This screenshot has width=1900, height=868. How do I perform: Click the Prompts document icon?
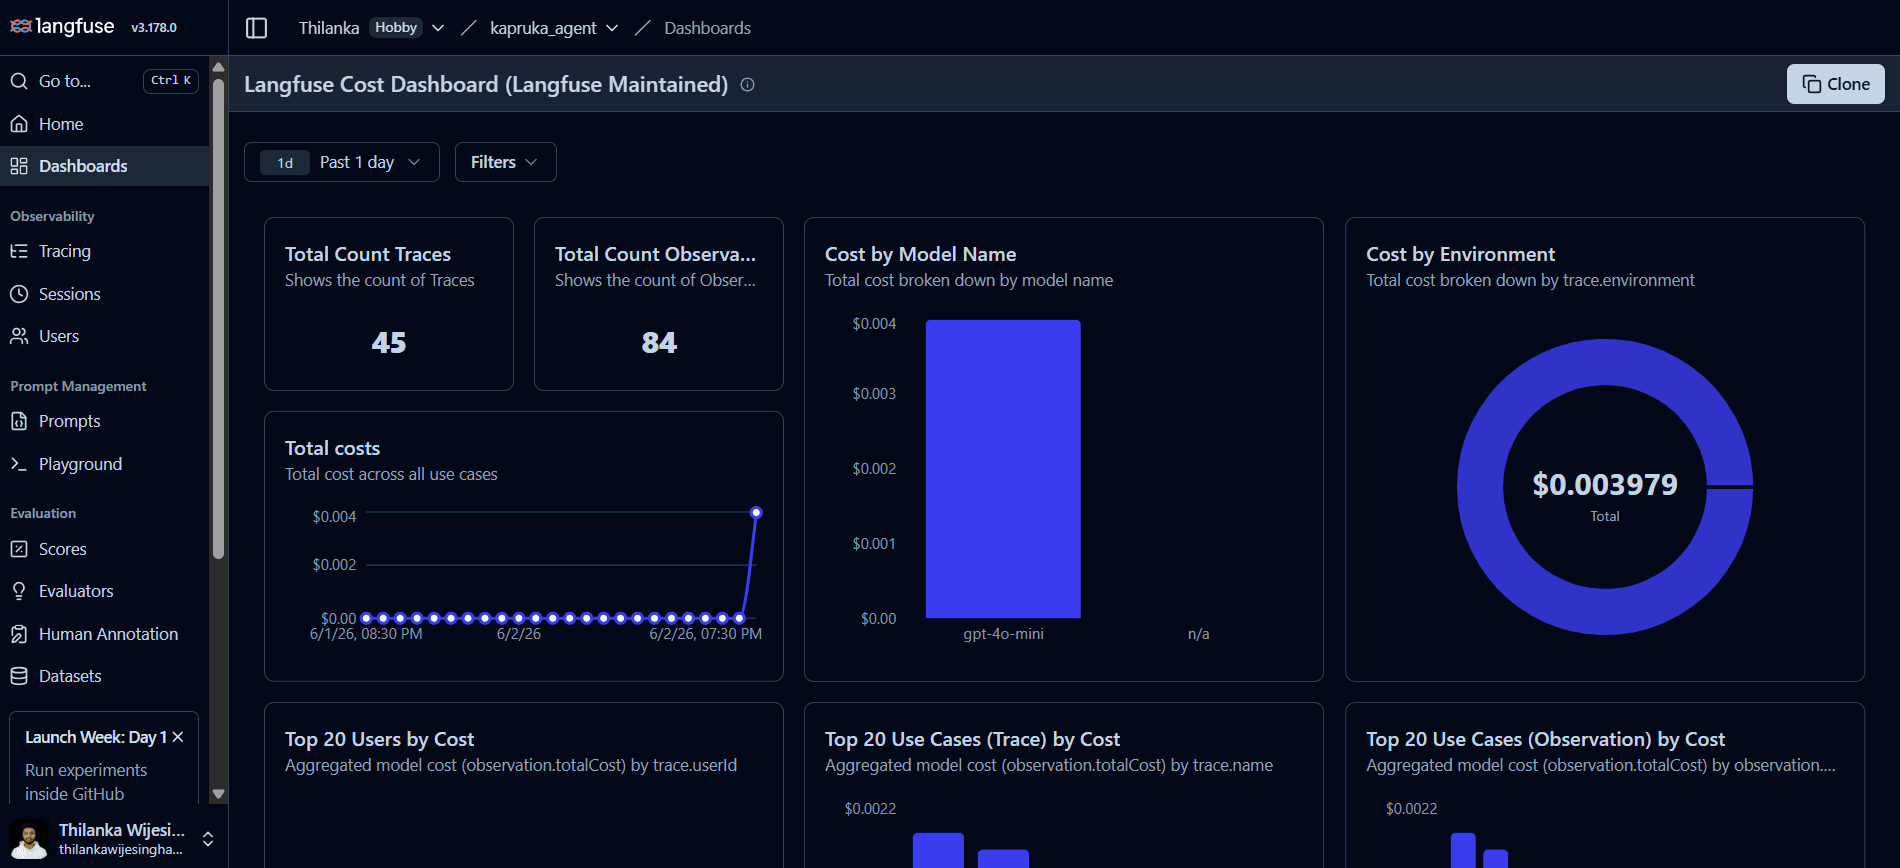19,421
